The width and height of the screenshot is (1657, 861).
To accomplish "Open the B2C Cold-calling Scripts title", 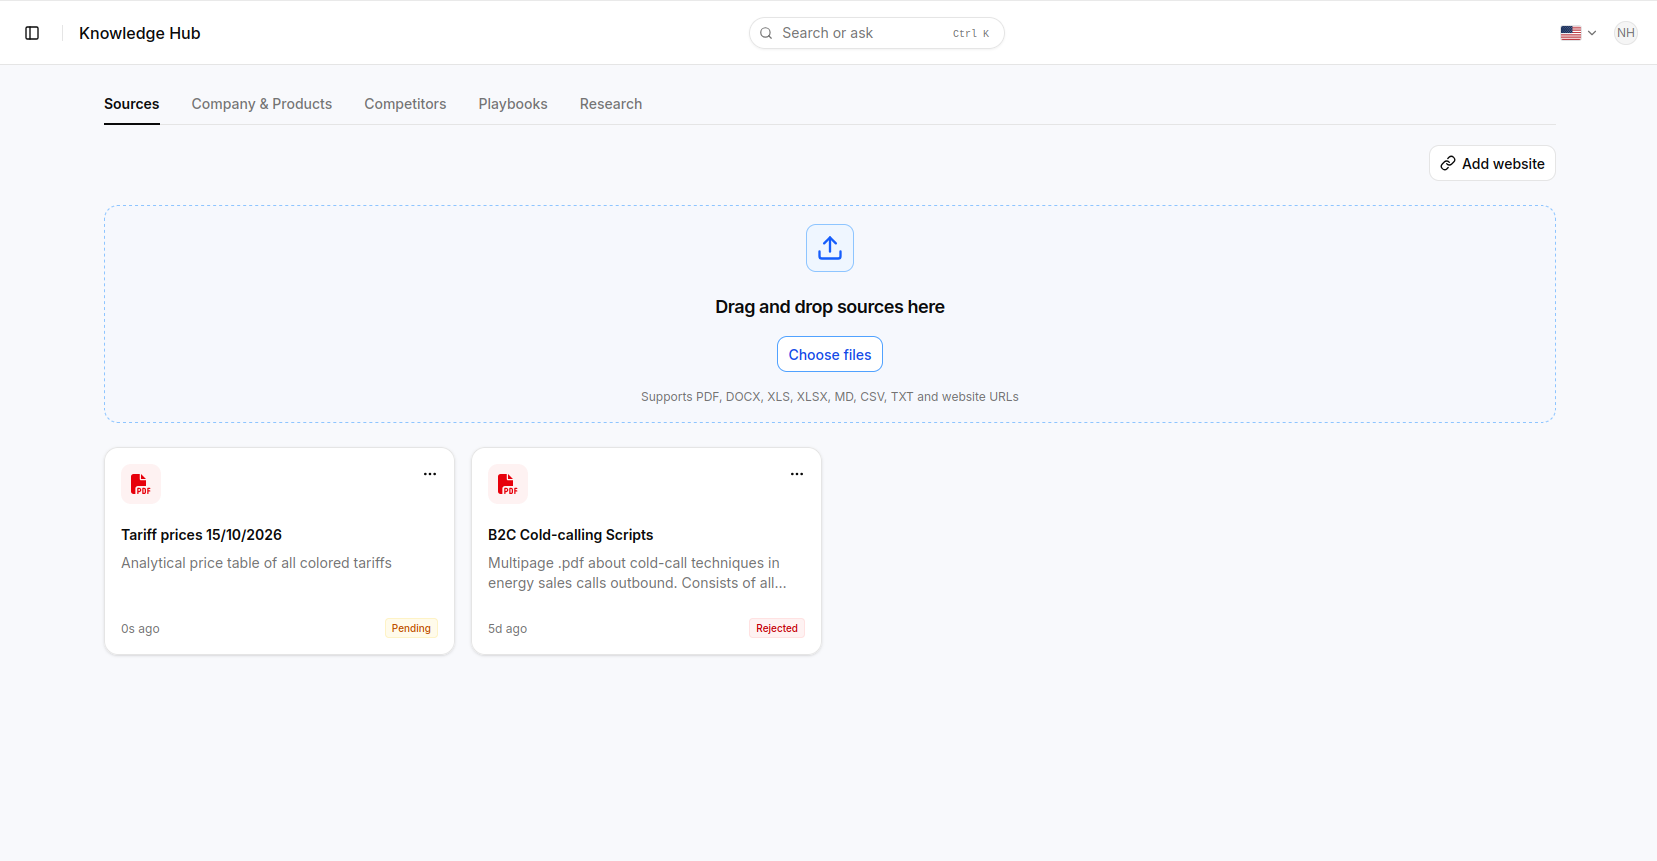I will click(571, 535).
